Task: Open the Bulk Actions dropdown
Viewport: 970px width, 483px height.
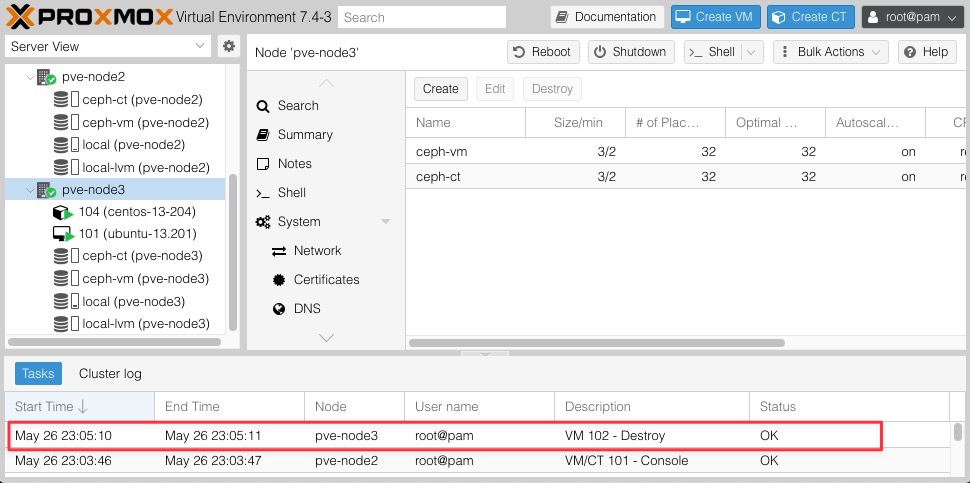Action: tap(831, 52)
